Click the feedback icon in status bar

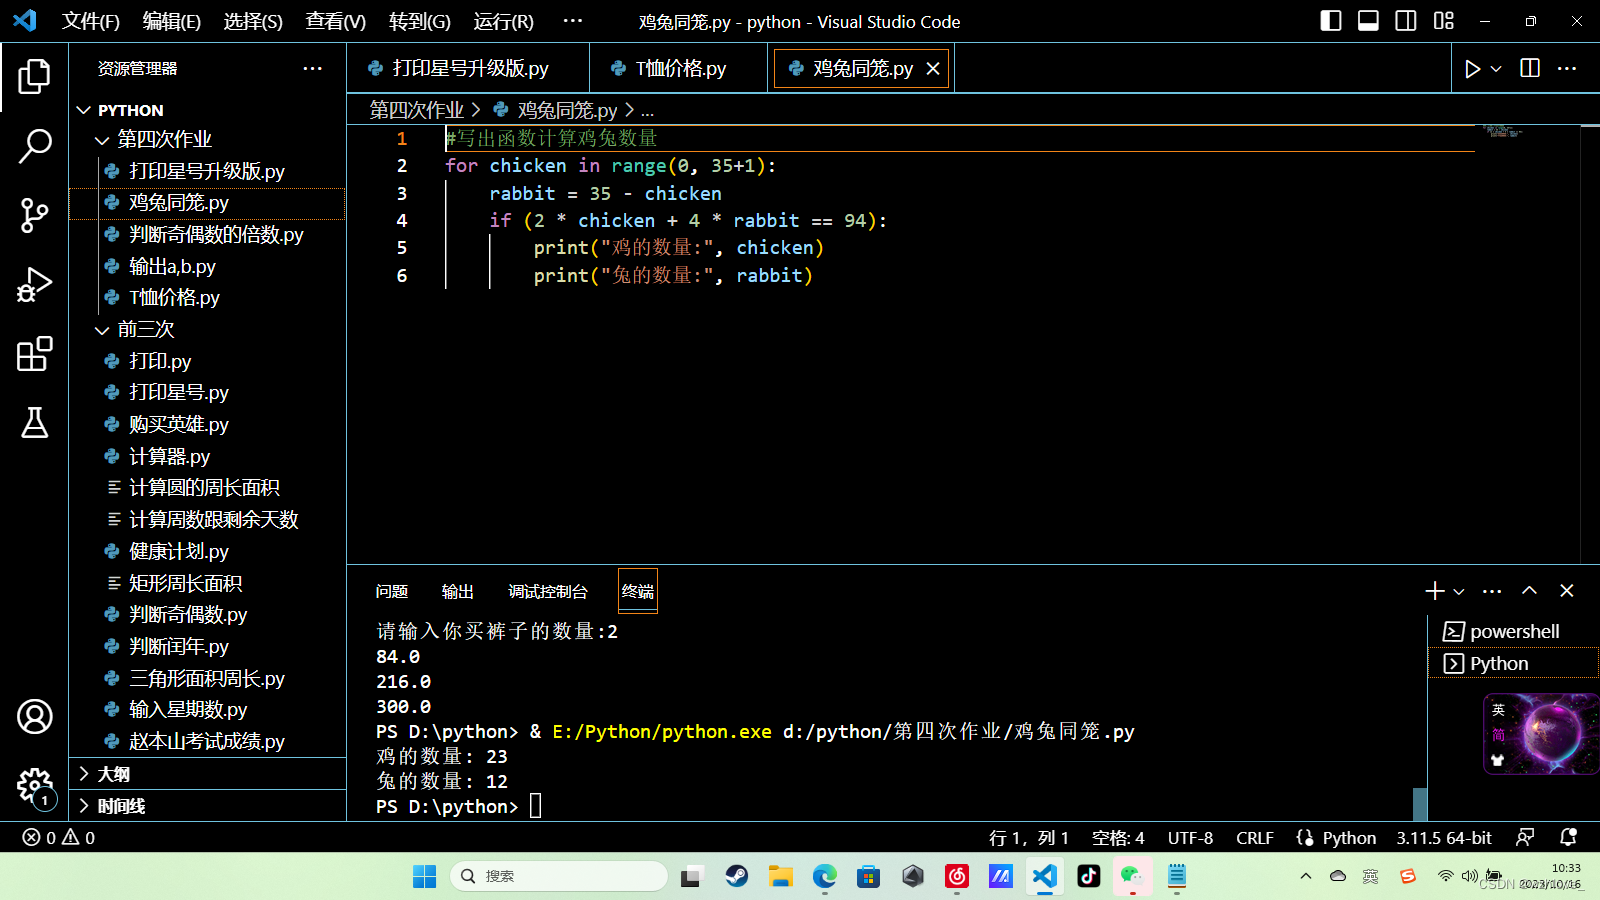tap(1525, 838)
